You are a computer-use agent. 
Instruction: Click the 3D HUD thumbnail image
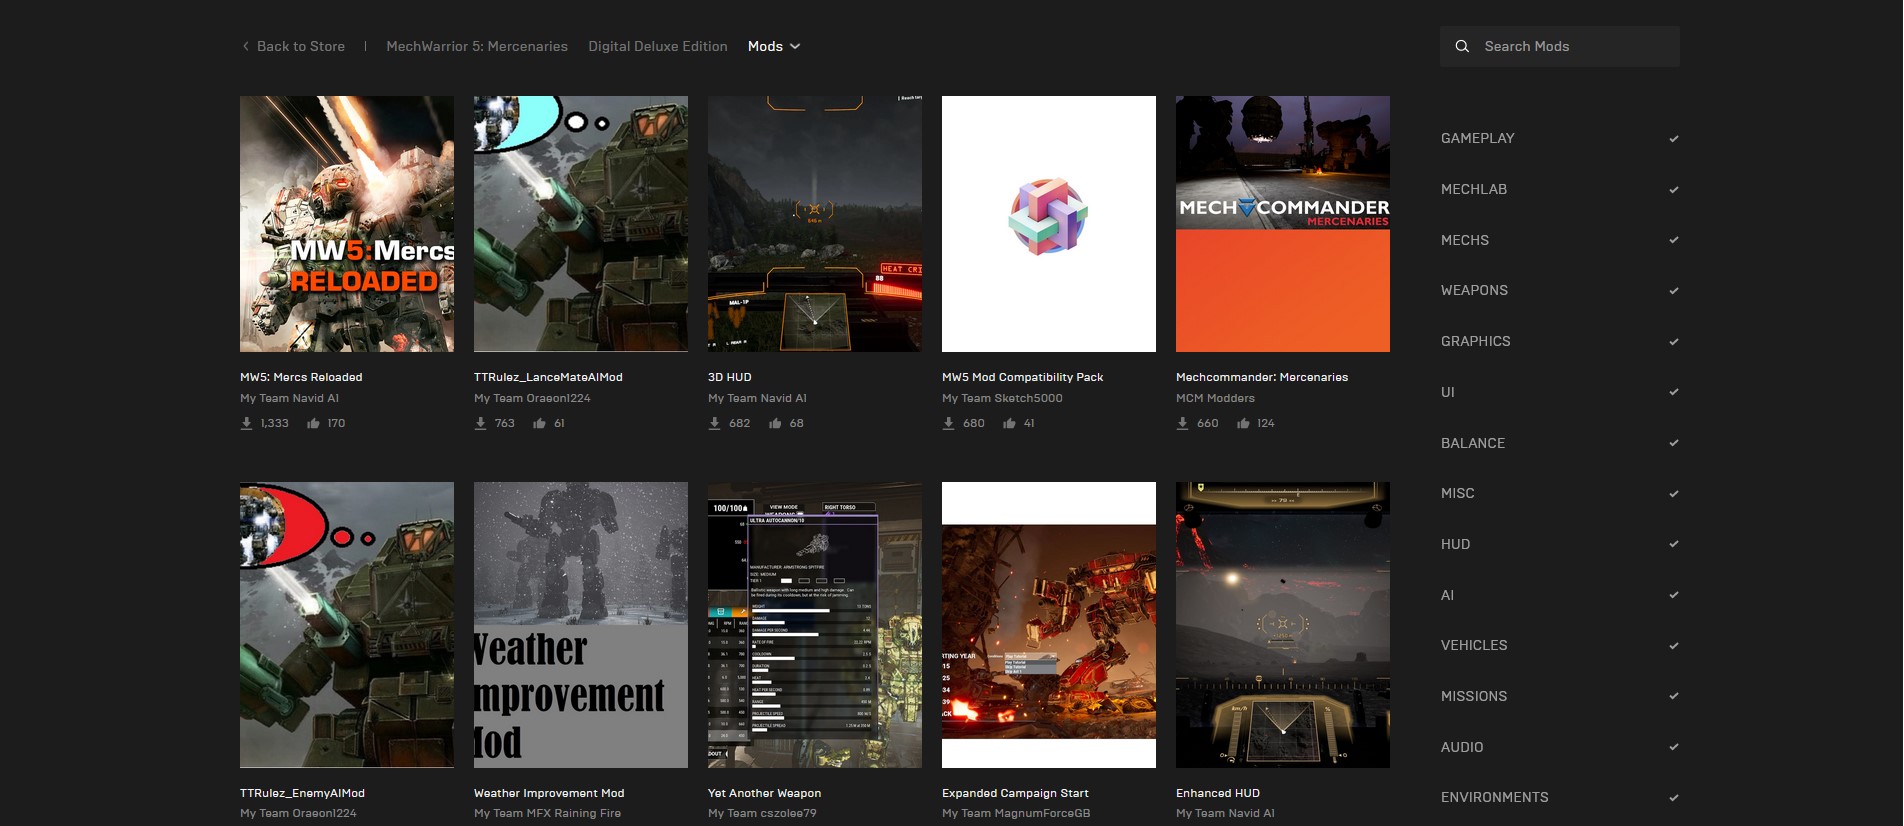tap(815, 224)
